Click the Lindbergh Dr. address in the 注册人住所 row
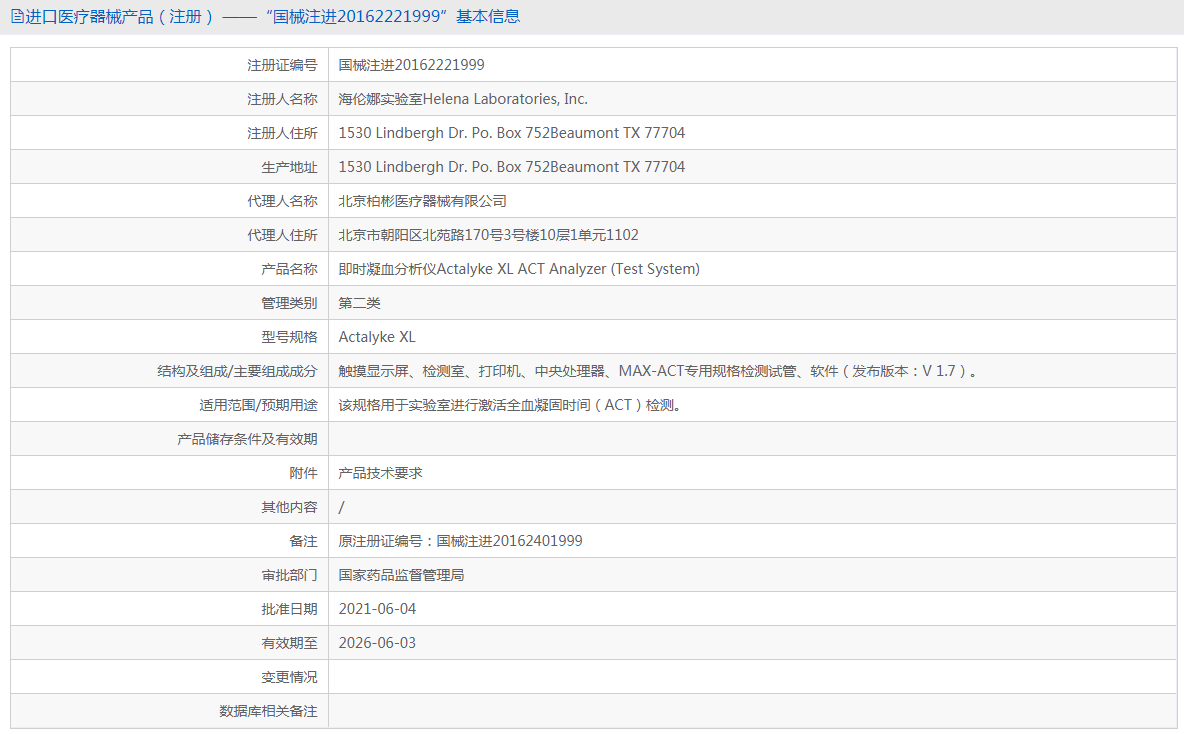The width and height of the screenshot is (1184, 734). click(512, 134)
